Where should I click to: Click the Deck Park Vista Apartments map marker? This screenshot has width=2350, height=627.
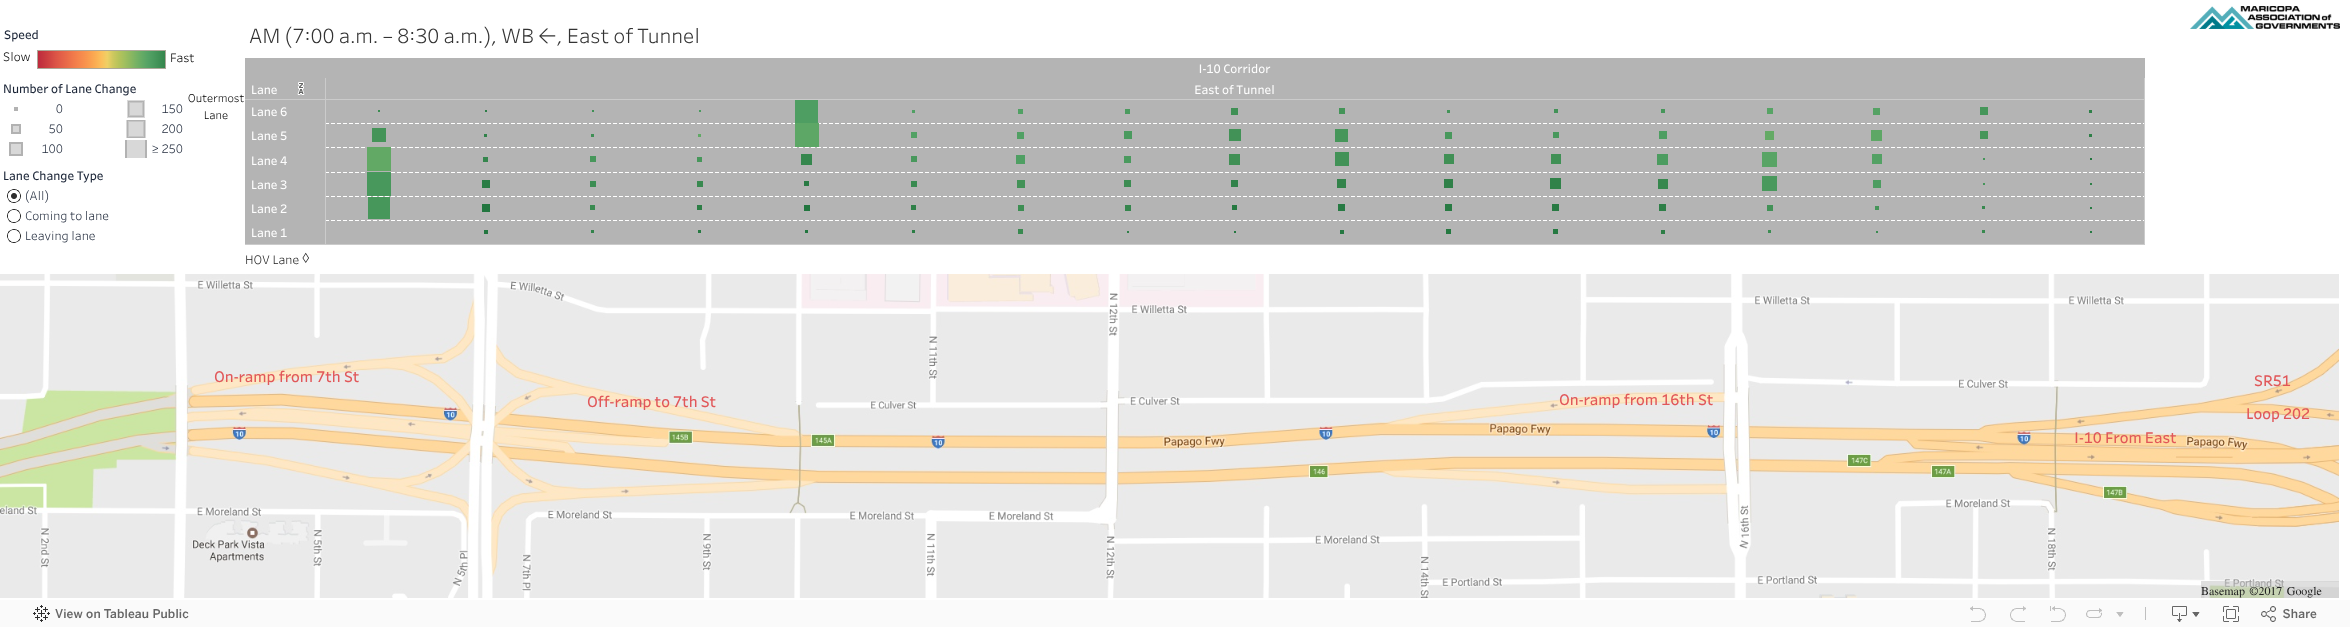253,533
